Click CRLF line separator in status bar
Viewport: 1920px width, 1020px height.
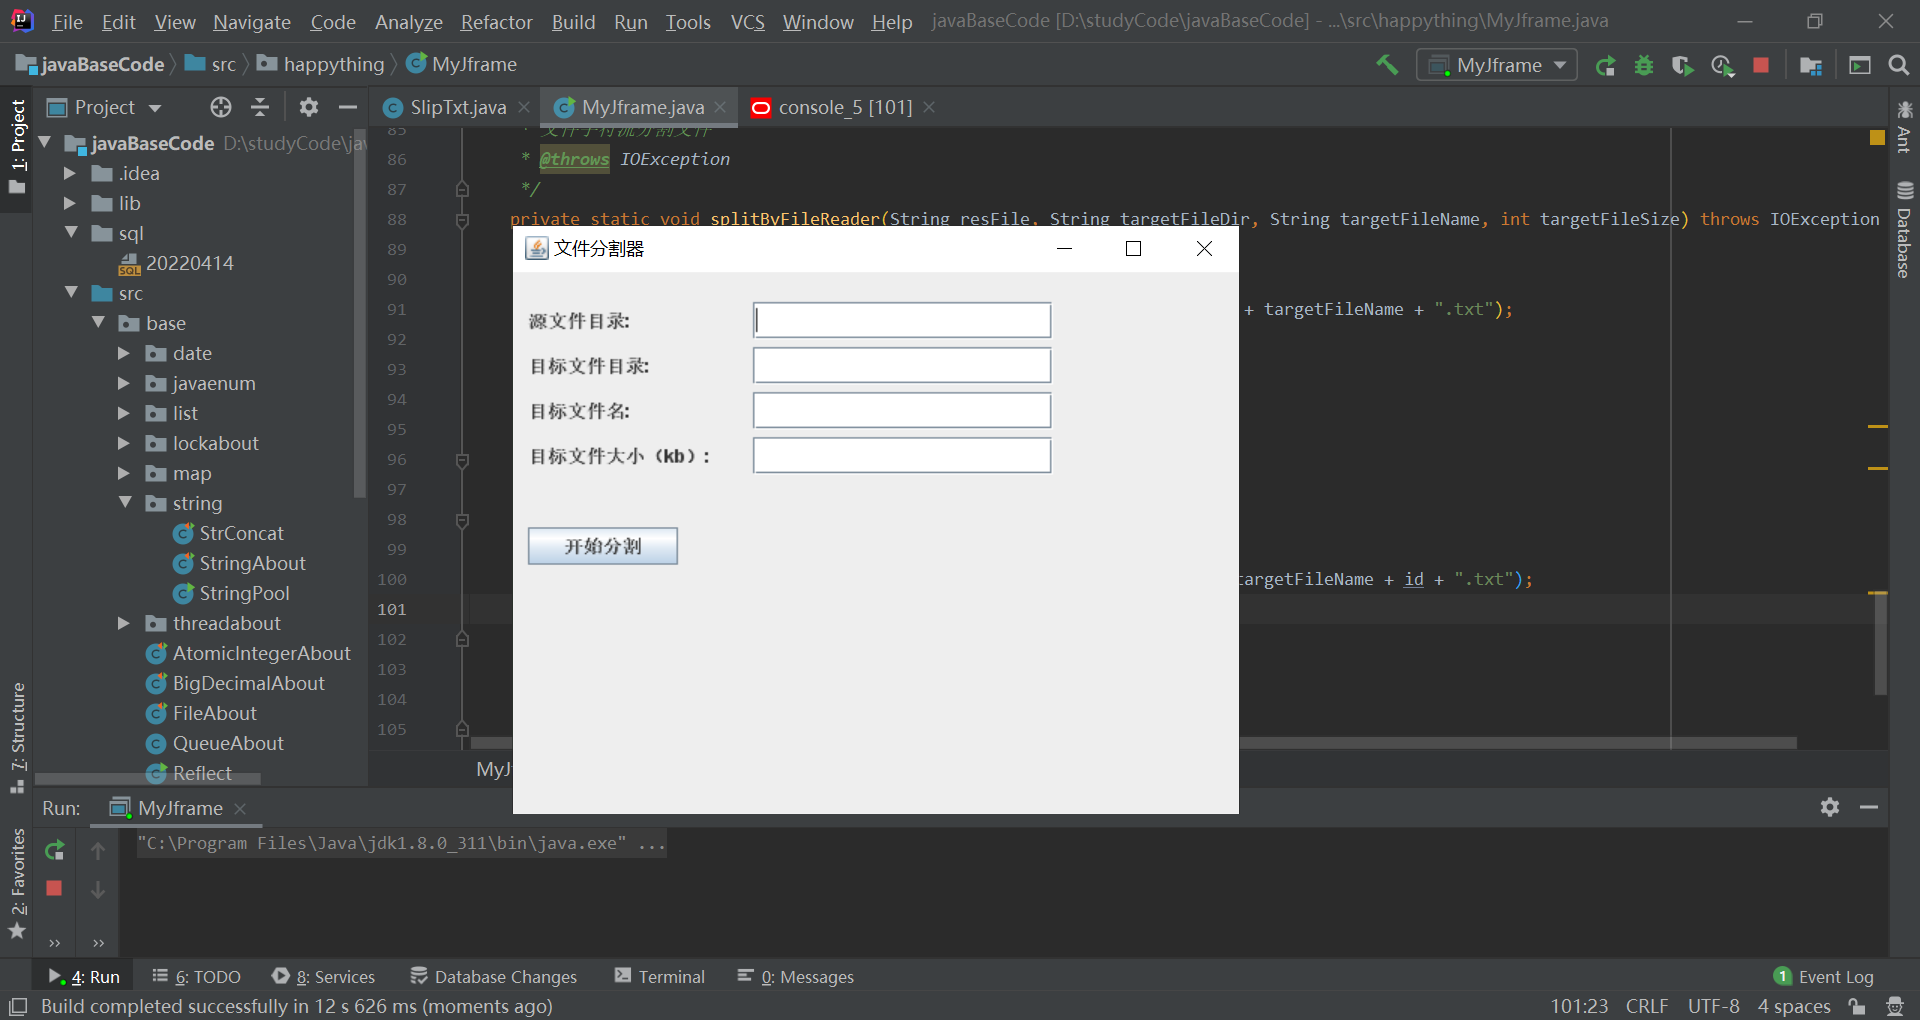[1646, 1006]
